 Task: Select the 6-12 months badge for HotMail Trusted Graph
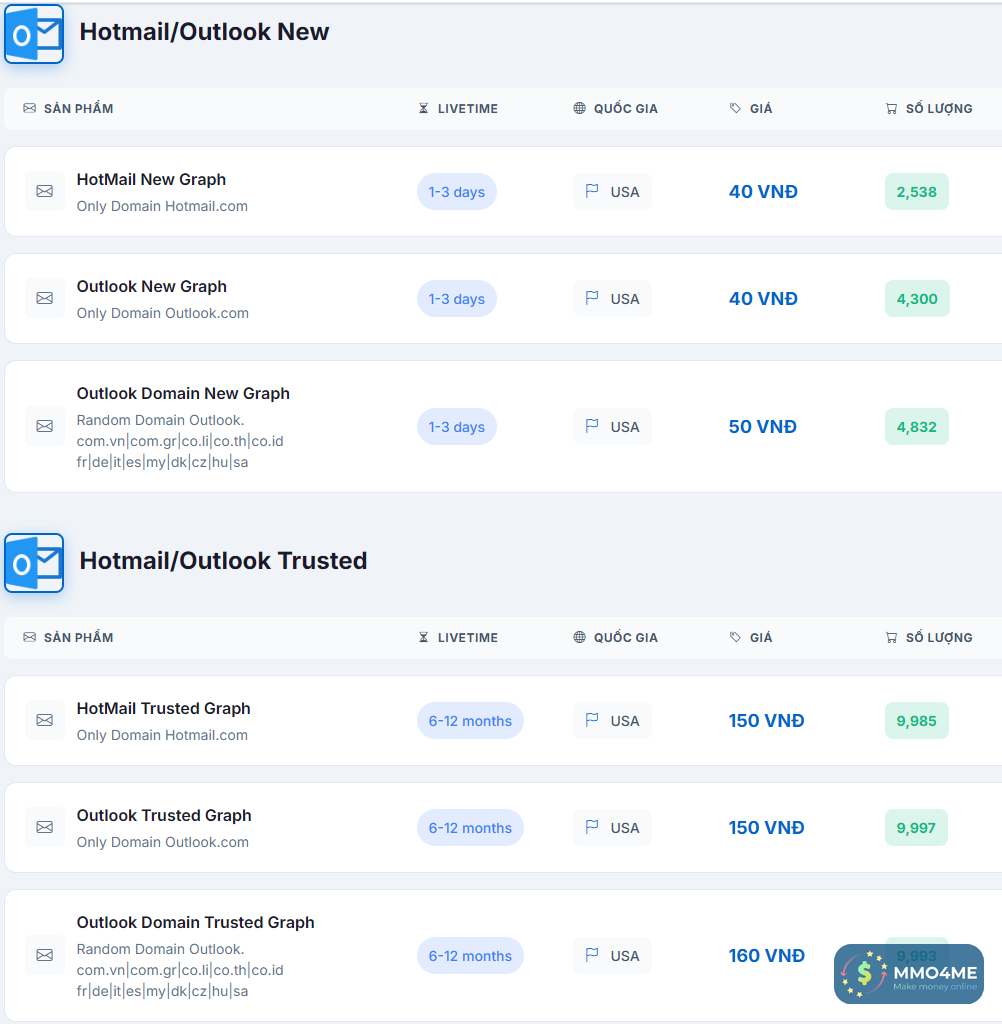click(x=470, y=721)
